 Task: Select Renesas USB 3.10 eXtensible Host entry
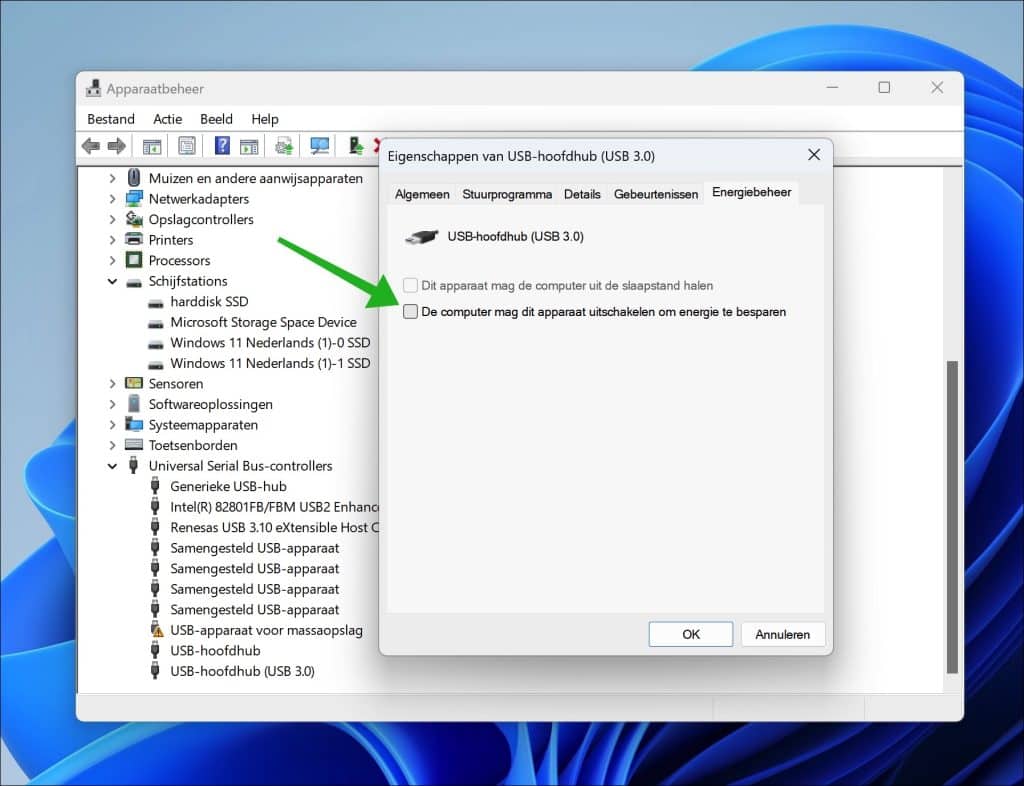click(x=274, y=527)
